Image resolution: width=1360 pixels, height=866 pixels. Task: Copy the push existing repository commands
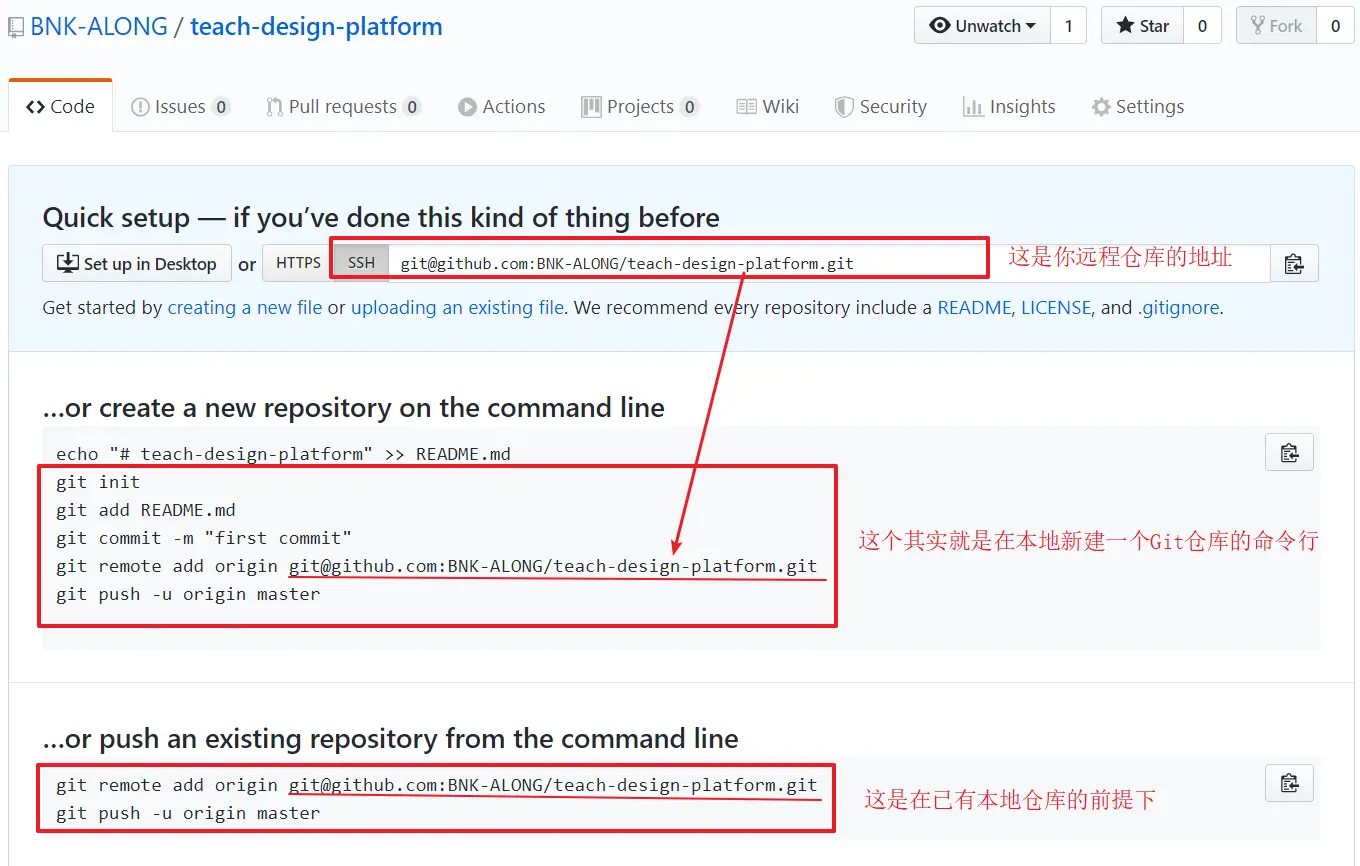(x=1289, y=783)
